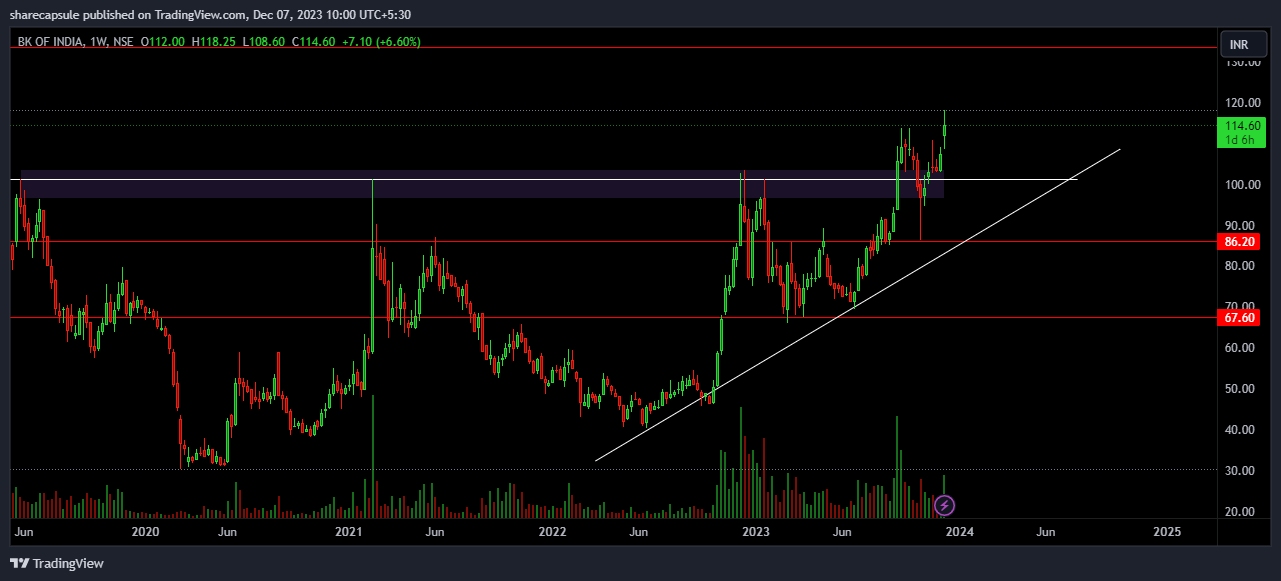
Task: Click the TradingView logo at bottom left
Action: pyautogui.click(x=57, y=563)
